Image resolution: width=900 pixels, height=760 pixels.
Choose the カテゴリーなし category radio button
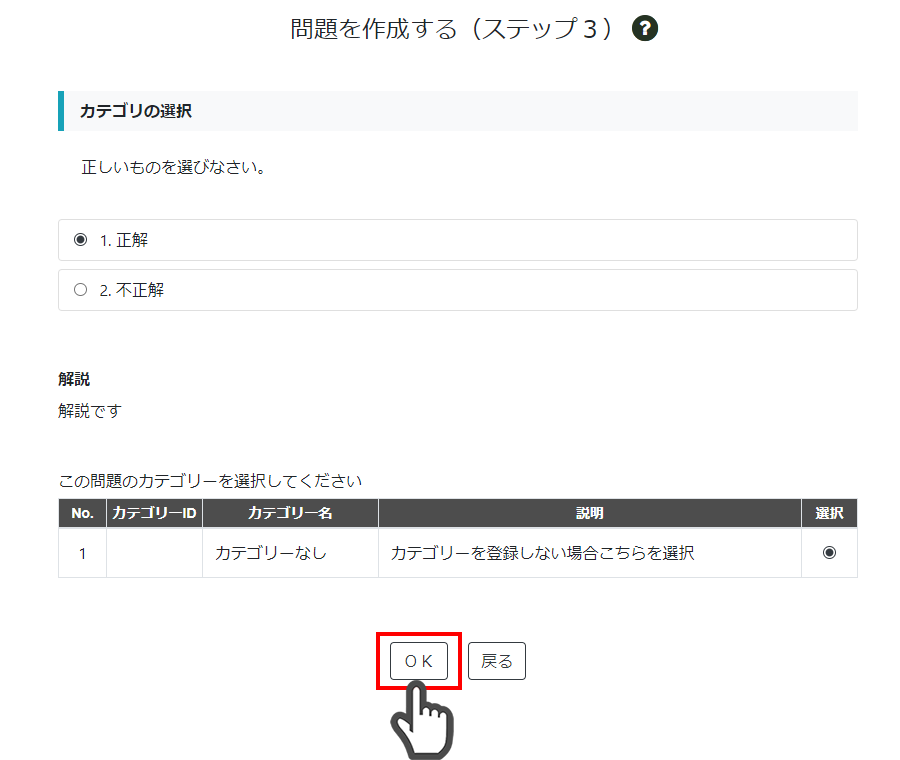[x=829, y=552]
